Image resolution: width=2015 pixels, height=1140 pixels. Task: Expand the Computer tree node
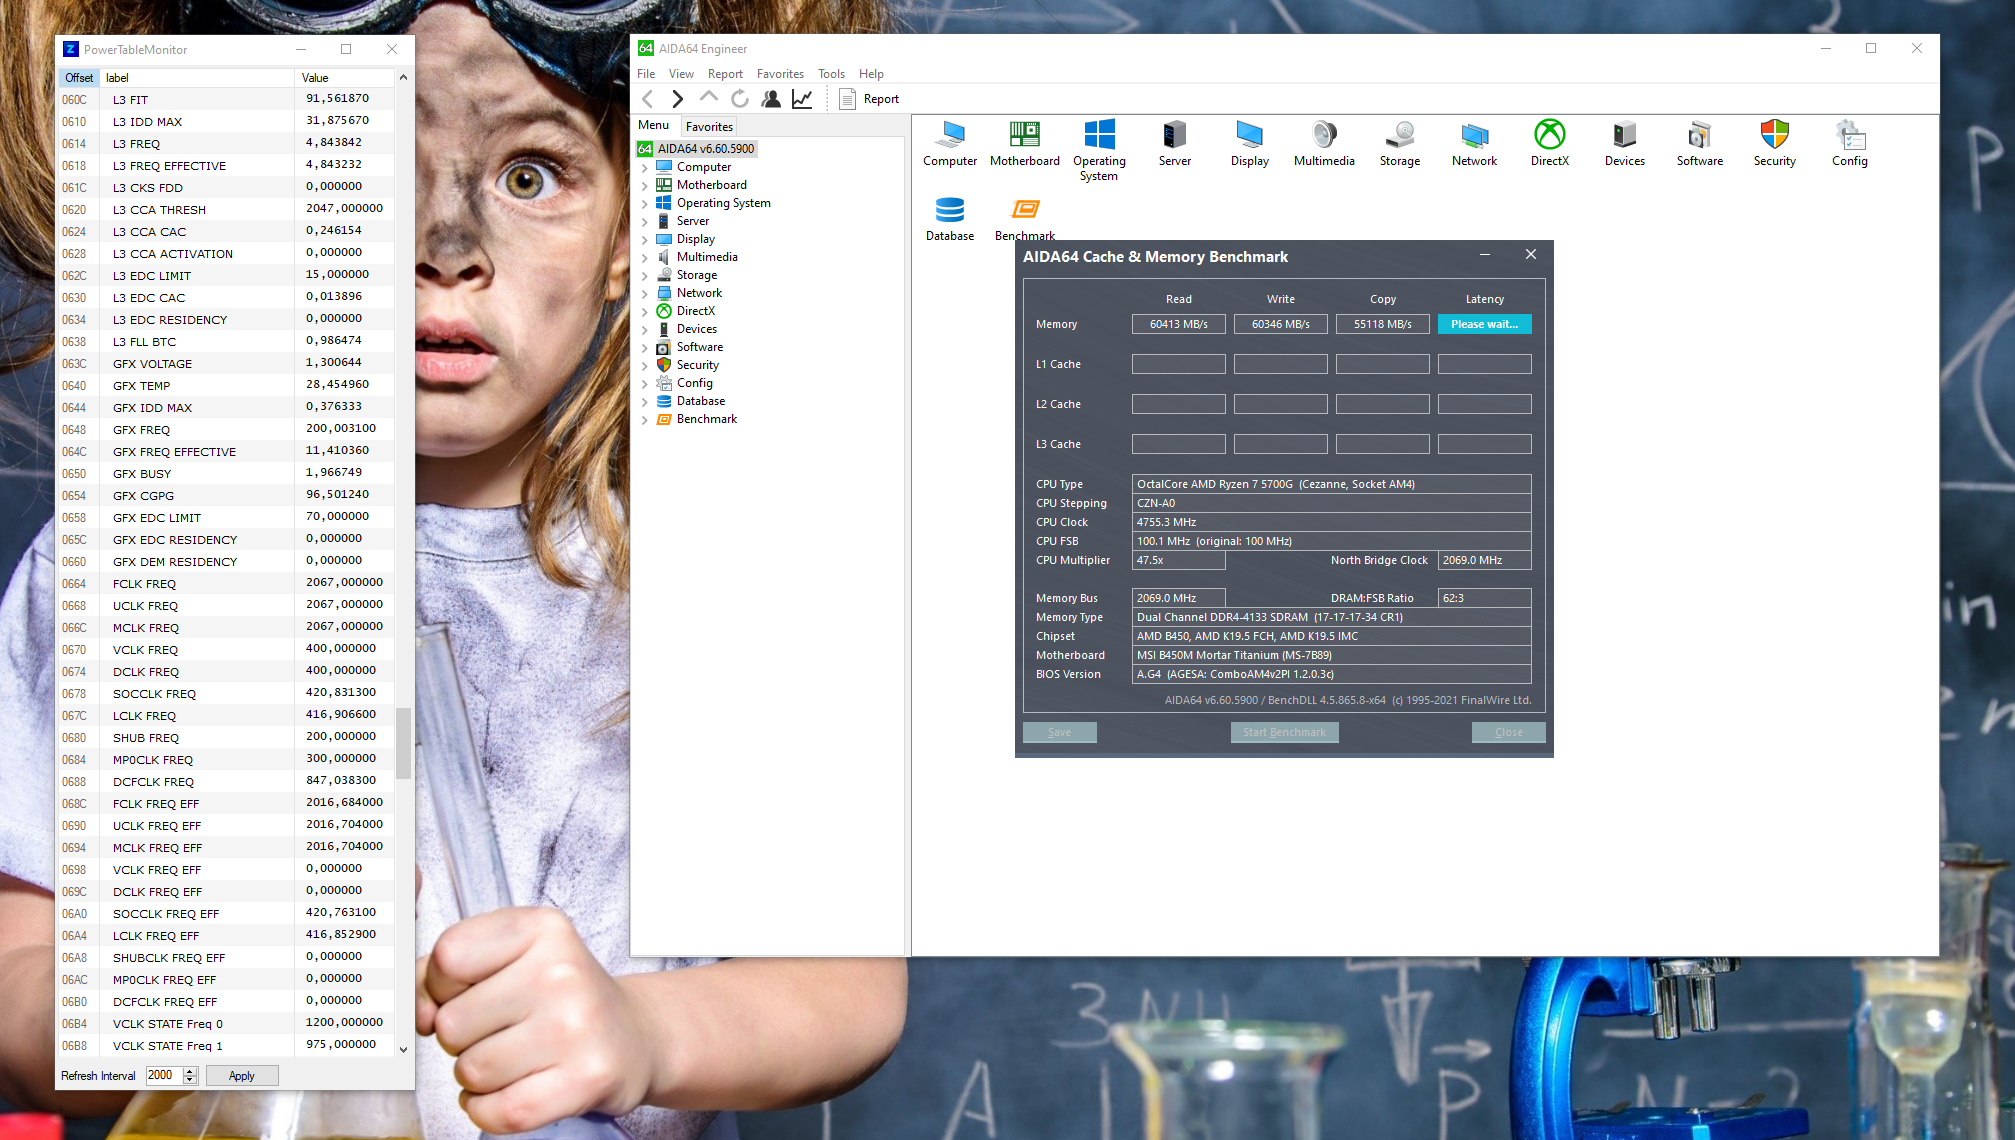645,168
